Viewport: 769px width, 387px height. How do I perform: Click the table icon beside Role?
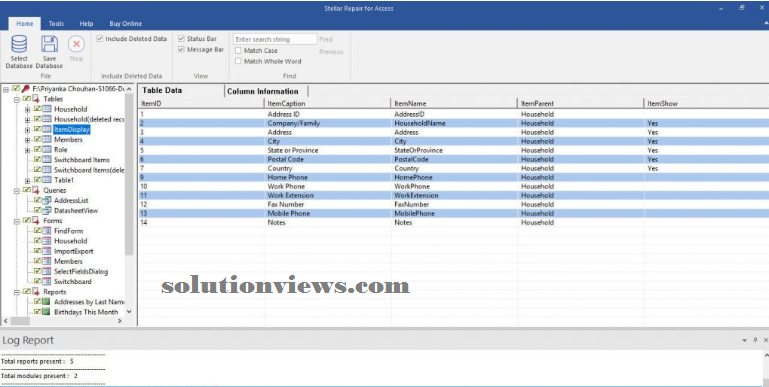[x=47, y=150]
